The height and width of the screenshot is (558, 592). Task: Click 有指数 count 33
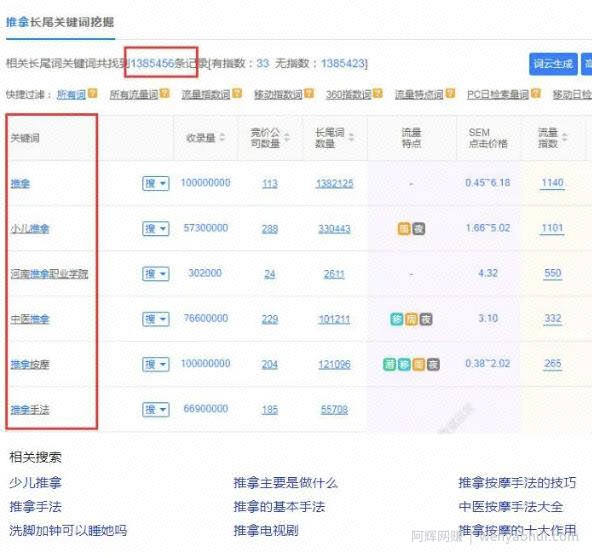click(263, 63)
